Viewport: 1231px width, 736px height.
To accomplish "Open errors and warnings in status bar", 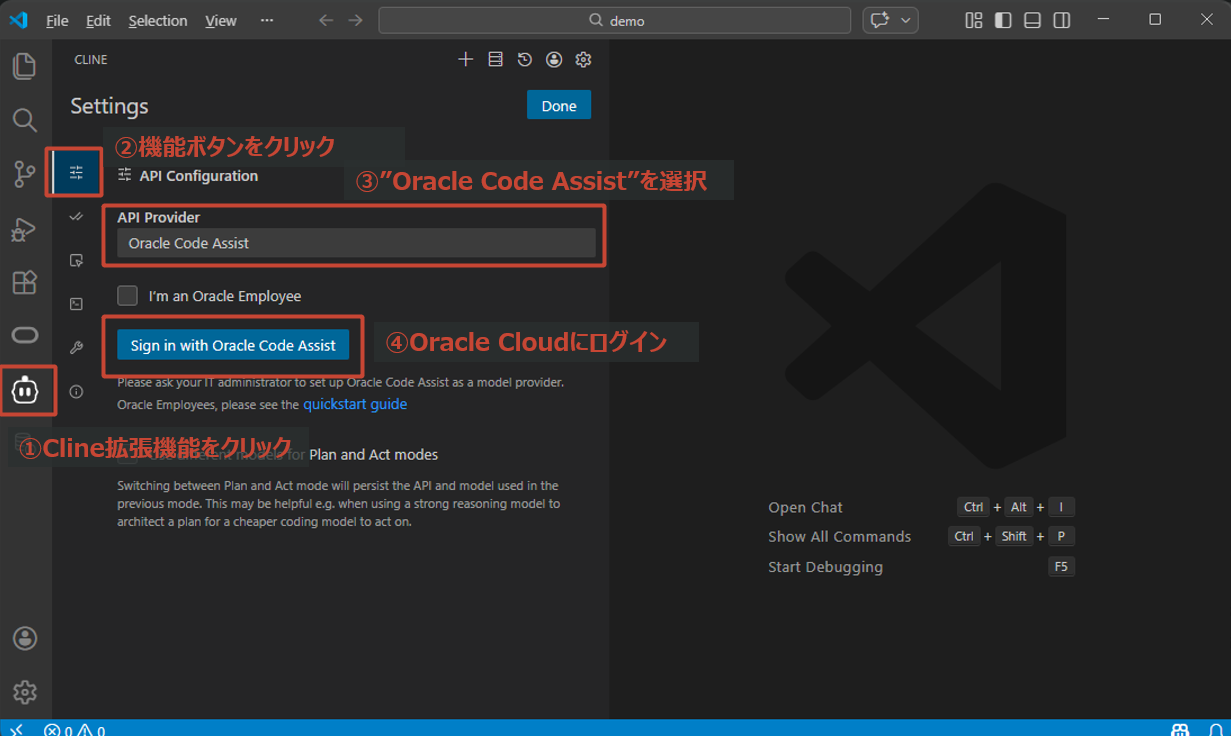I will (x=74, y=730).
